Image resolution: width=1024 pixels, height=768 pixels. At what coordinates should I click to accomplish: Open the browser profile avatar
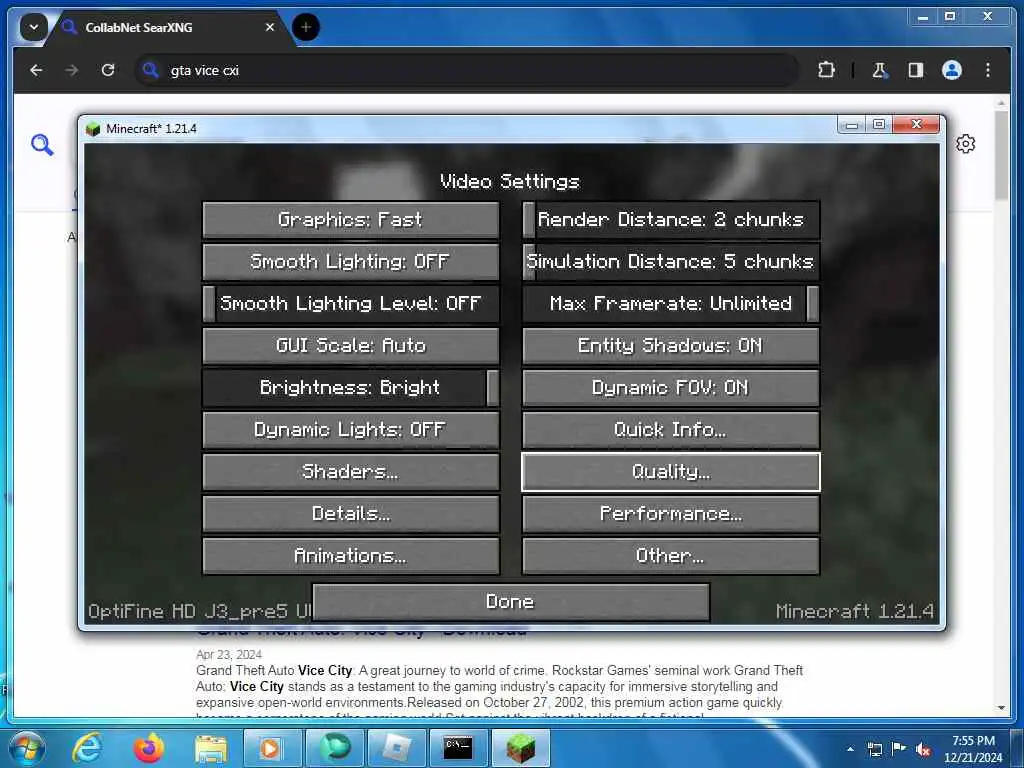click(952, 70)
